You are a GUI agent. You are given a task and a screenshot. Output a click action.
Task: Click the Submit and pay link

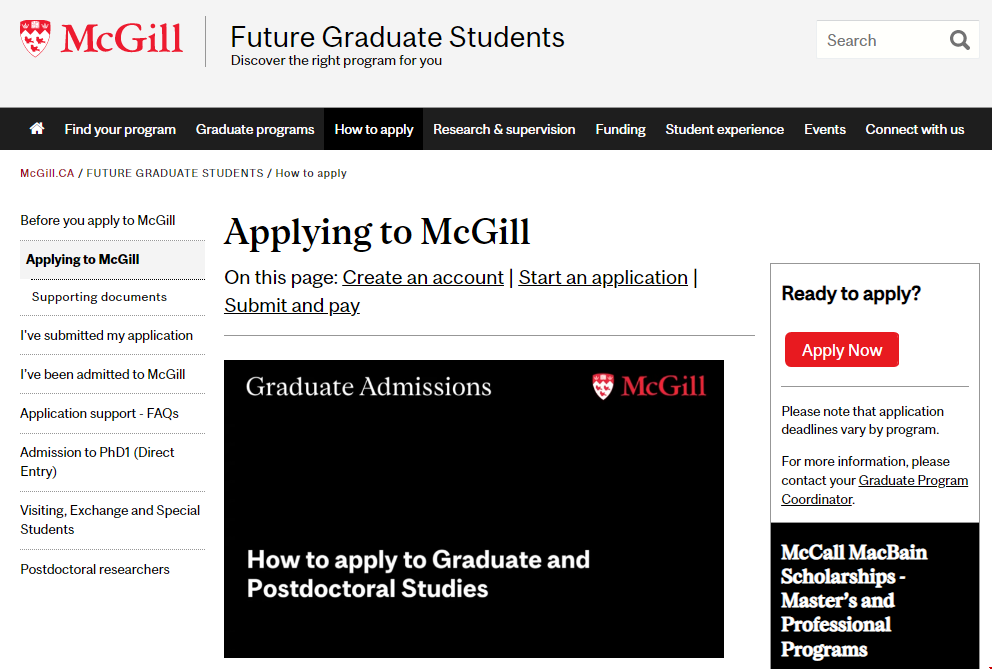pyautogui.click(x=292, y=305)
